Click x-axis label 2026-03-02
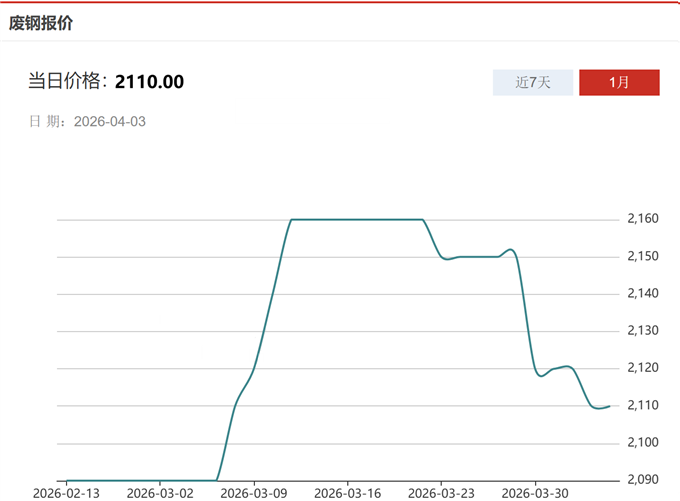This screenshot has width=680, height=501. tap(160, 493)
